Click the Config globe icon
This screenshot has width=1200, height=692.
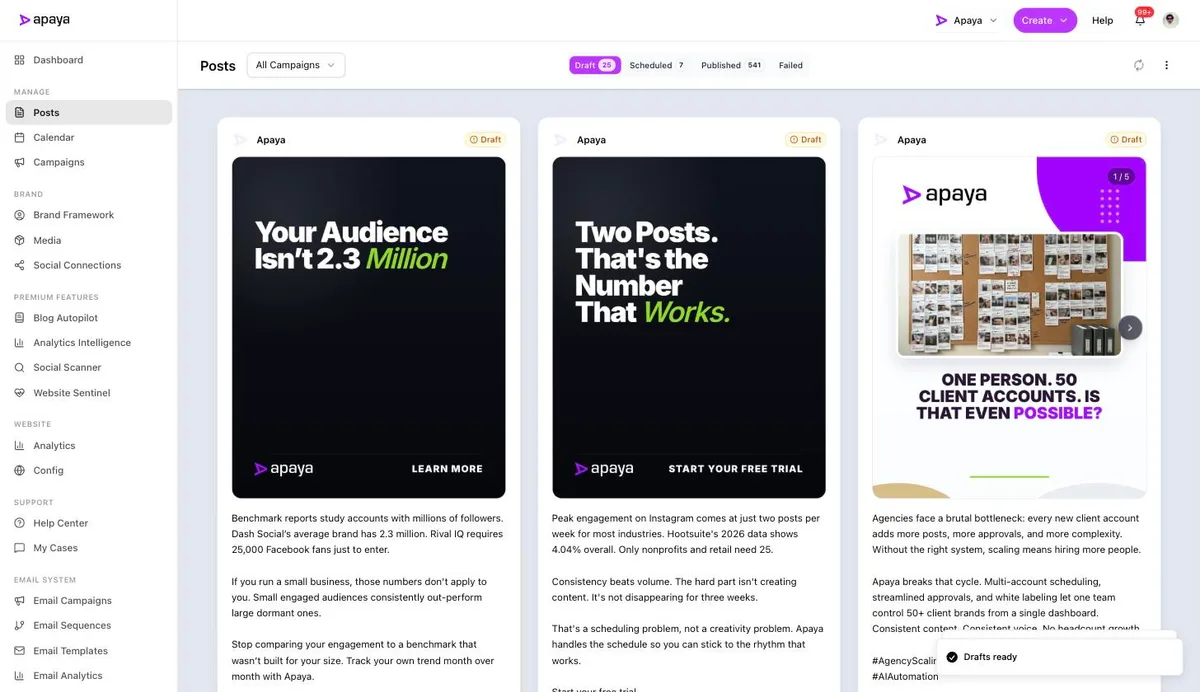pyautogui.click(x=19, y=470)
